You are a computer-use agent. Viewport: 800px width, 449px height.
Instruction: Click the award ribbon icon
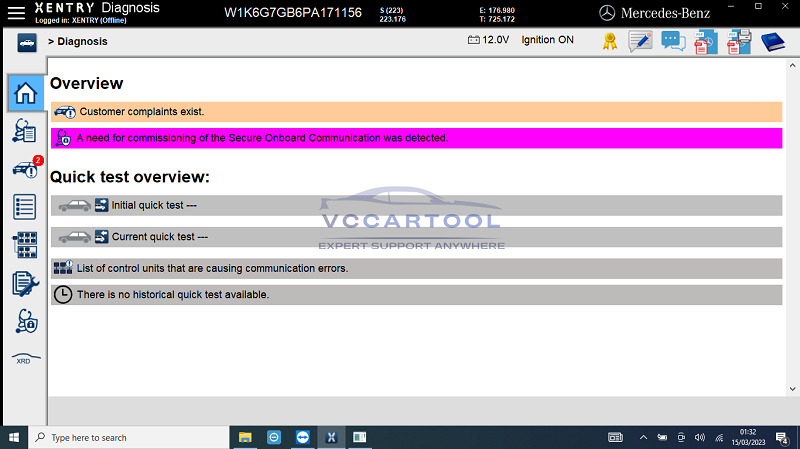tap(610, 41)
